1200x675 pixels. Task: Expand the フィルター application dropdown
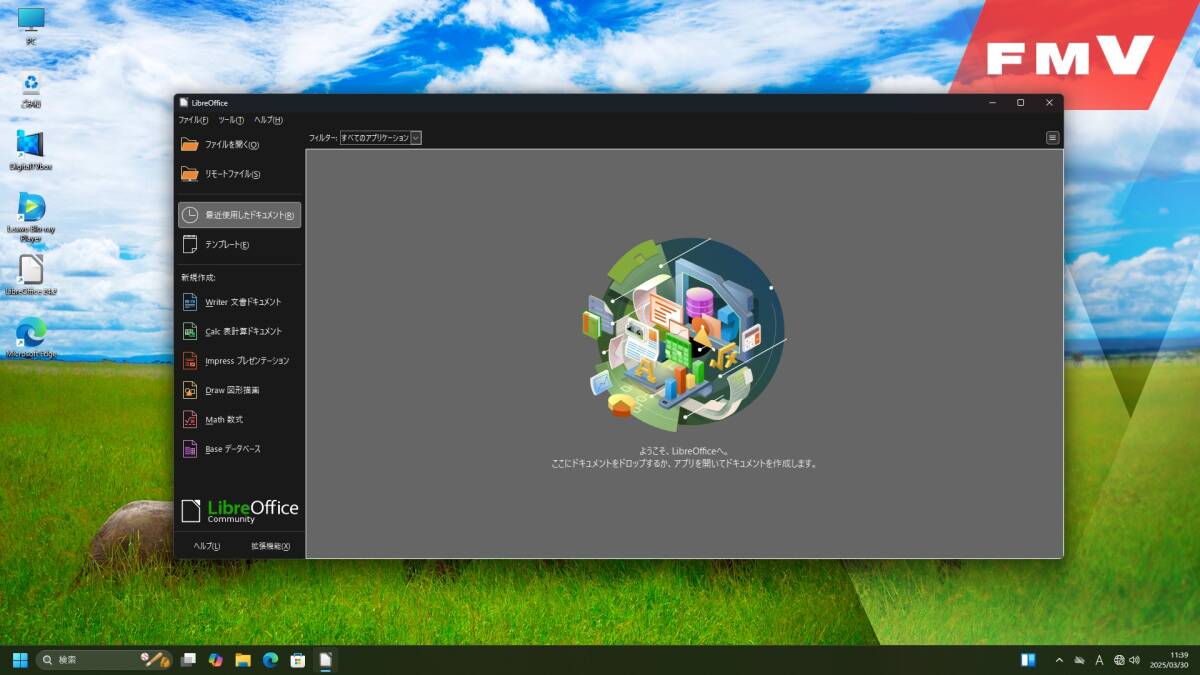coord(381,138)
